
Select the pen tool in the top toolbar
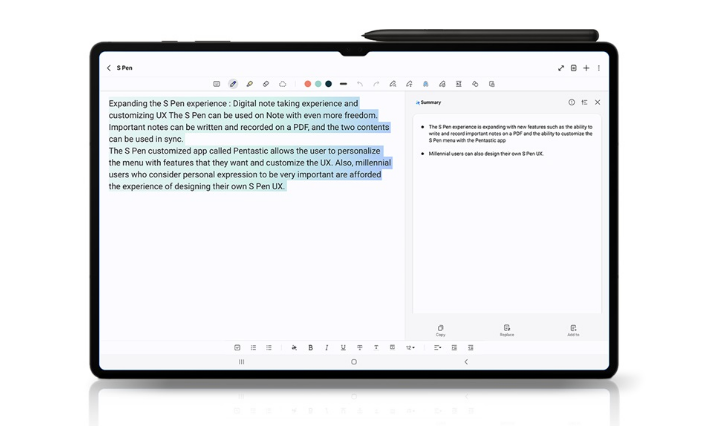[233, 84]
